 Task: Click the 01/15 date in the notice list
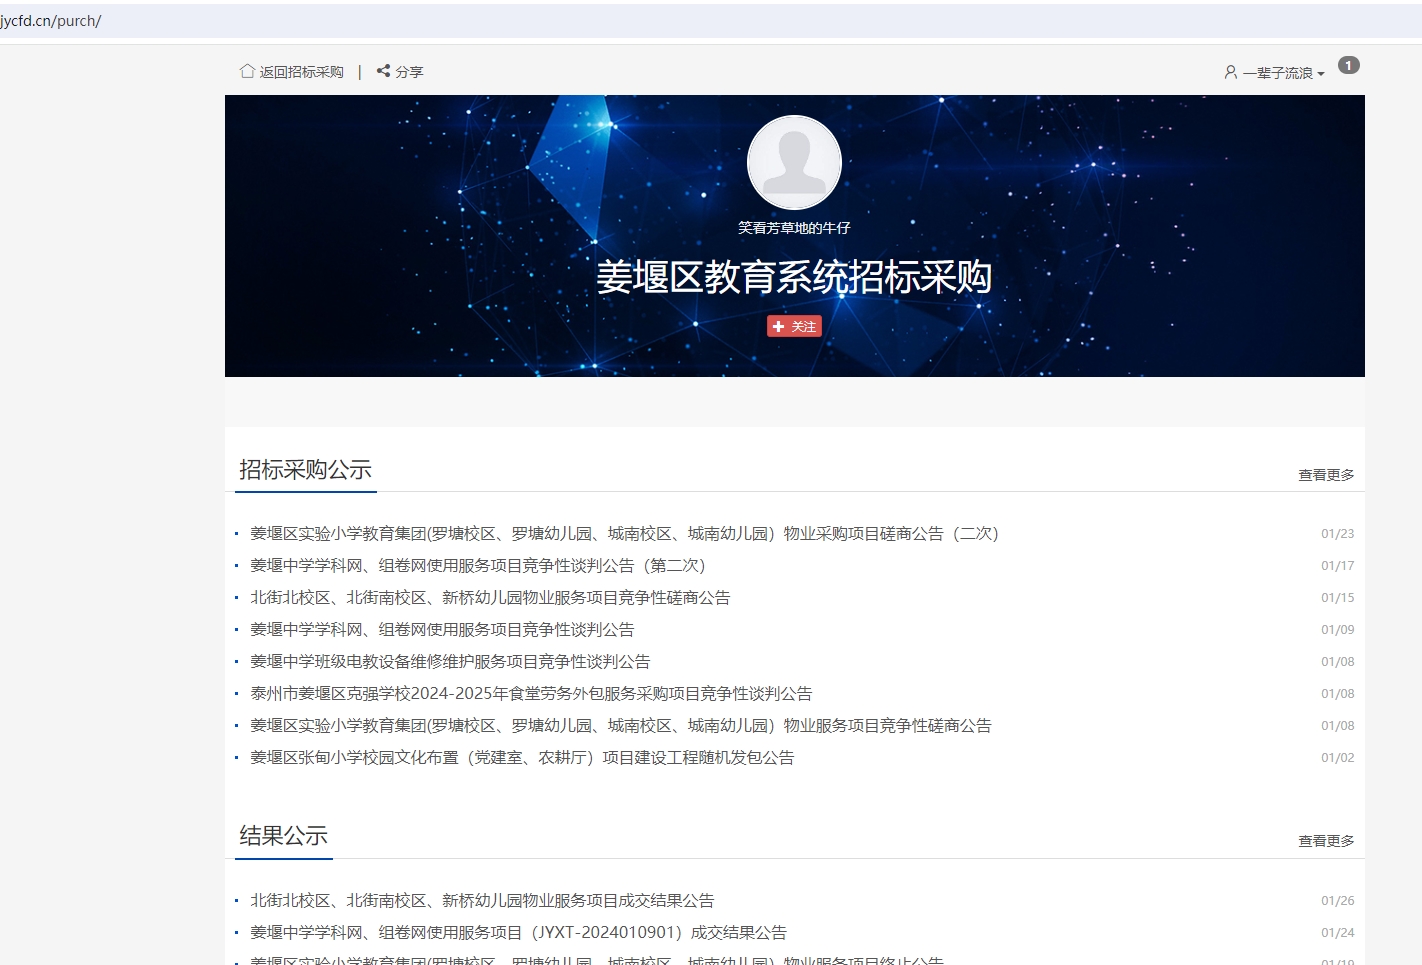[x=1337, y=598]
